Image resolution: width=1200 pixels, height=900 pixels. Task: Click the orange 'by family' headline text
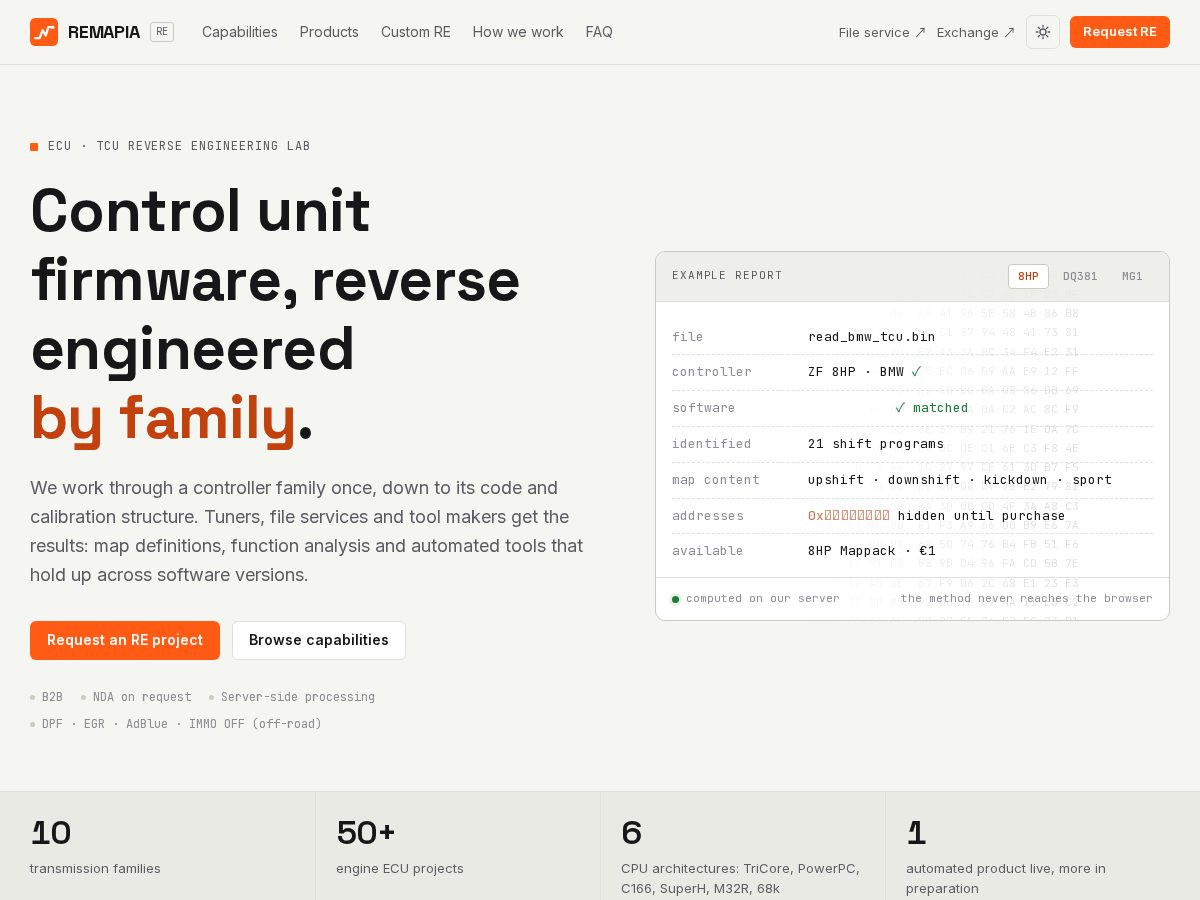163,417
